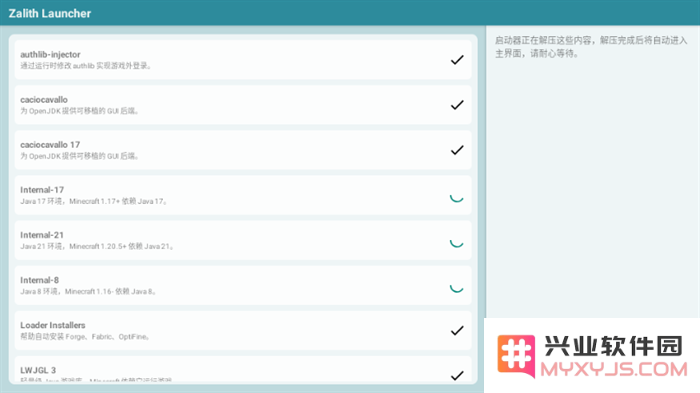Click the checkmark beside caciocavallo 17

pos(457,150)
